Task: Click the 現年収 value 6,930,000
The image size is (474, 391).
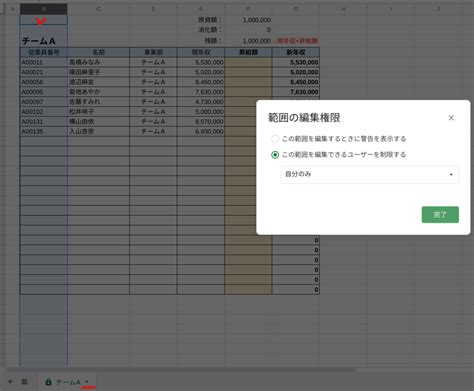Action: tap(201, 131)
